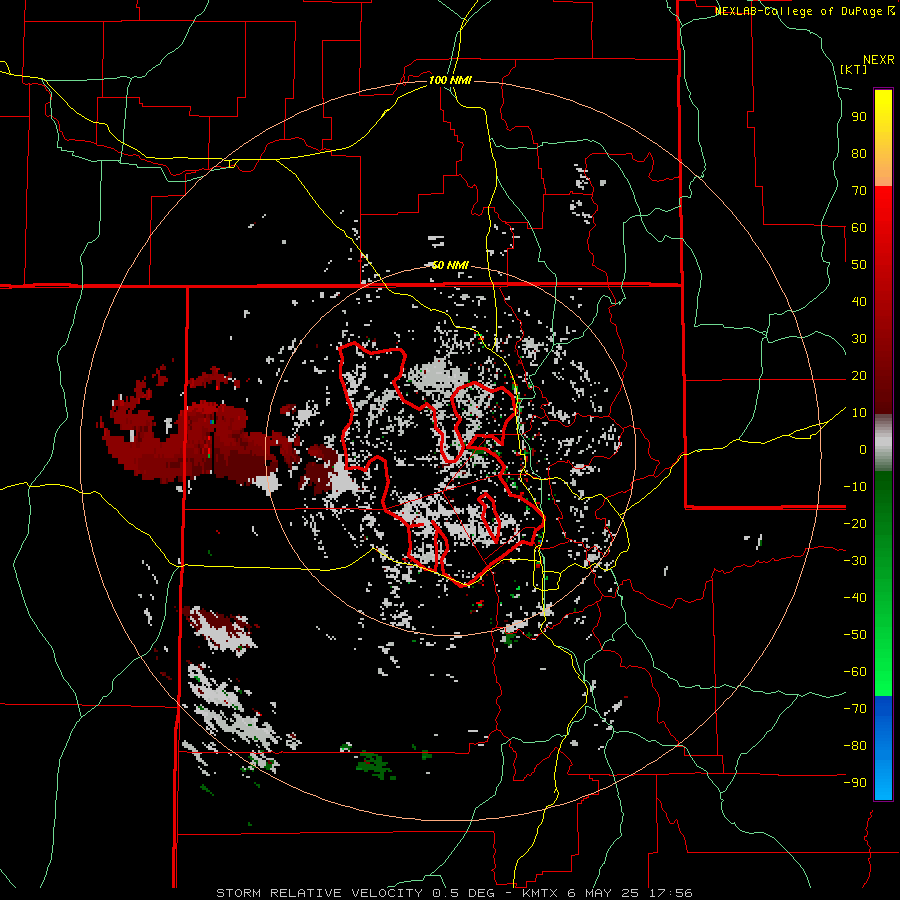Select the positive 90 value on the scale
Image resolution: width=900 pixels, height=900 pixels.
click(859, 117)
